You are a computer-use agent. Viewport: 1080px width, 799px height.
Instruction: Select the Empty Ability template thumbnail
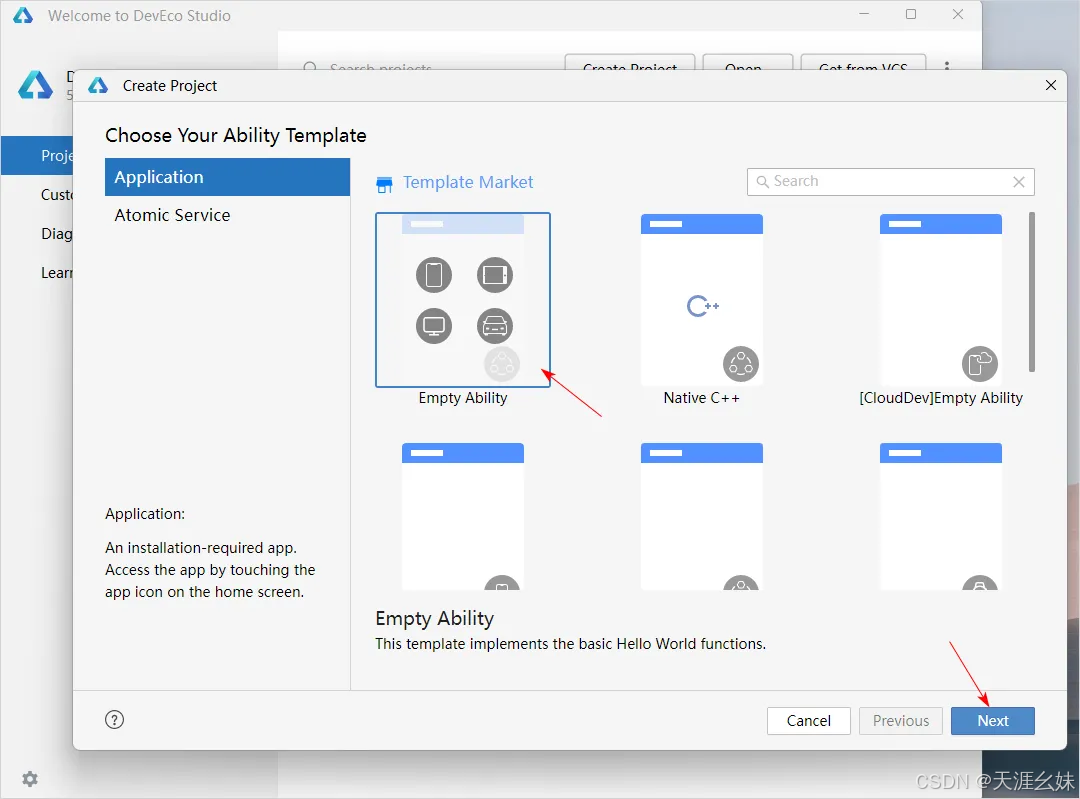click(462, 300)
